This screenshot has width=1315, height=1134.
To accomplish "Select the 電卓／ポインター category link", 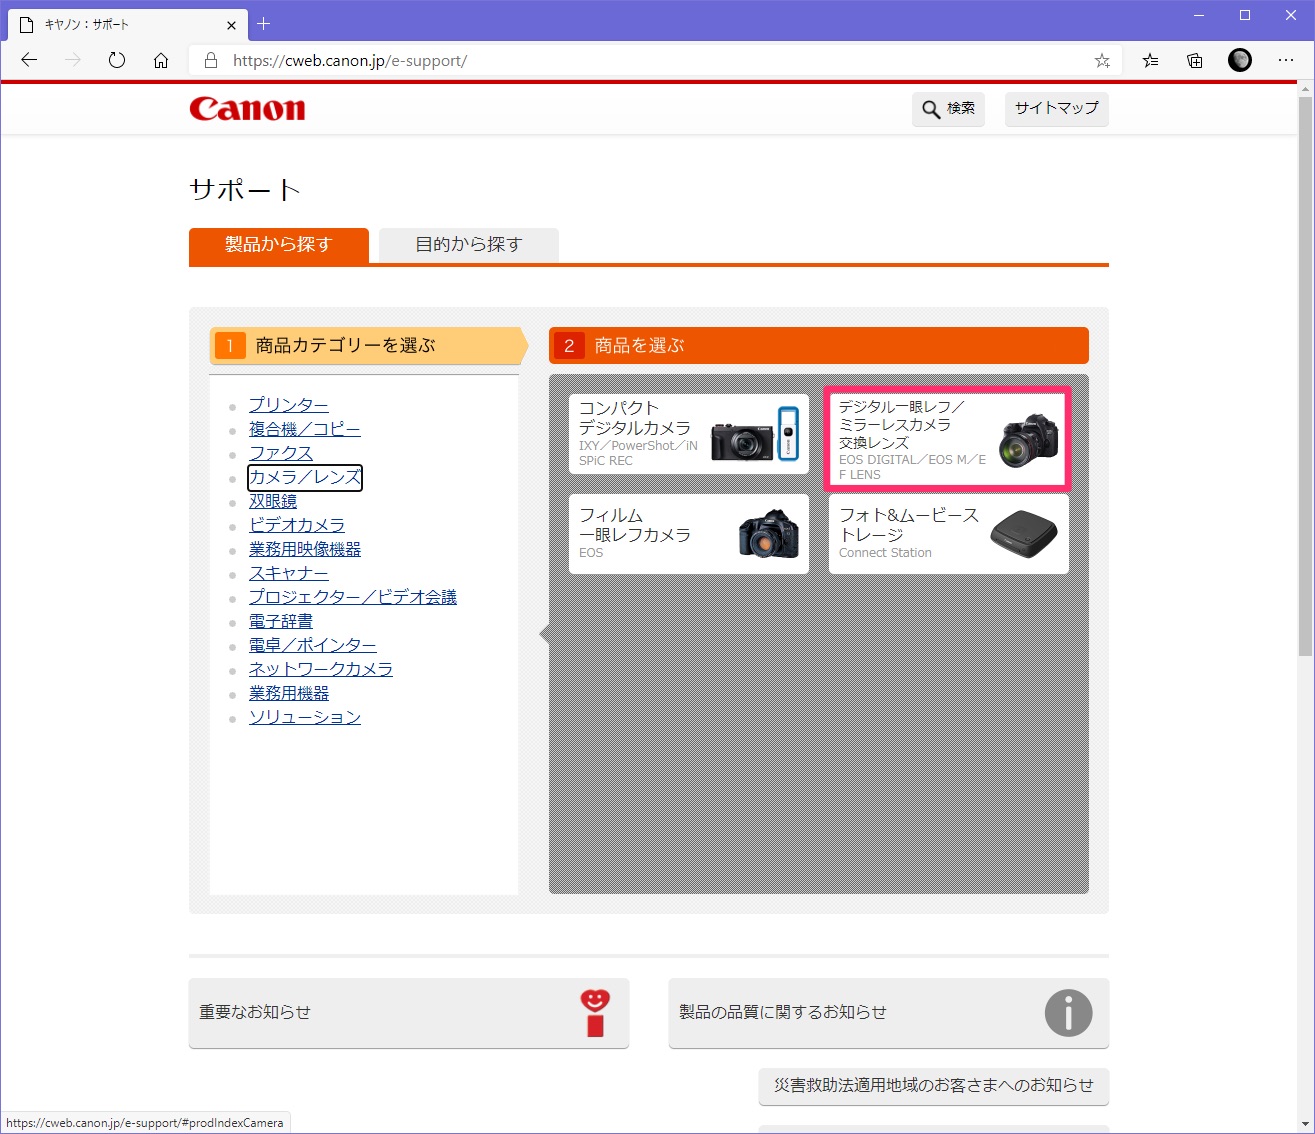I will pos(313,645).
